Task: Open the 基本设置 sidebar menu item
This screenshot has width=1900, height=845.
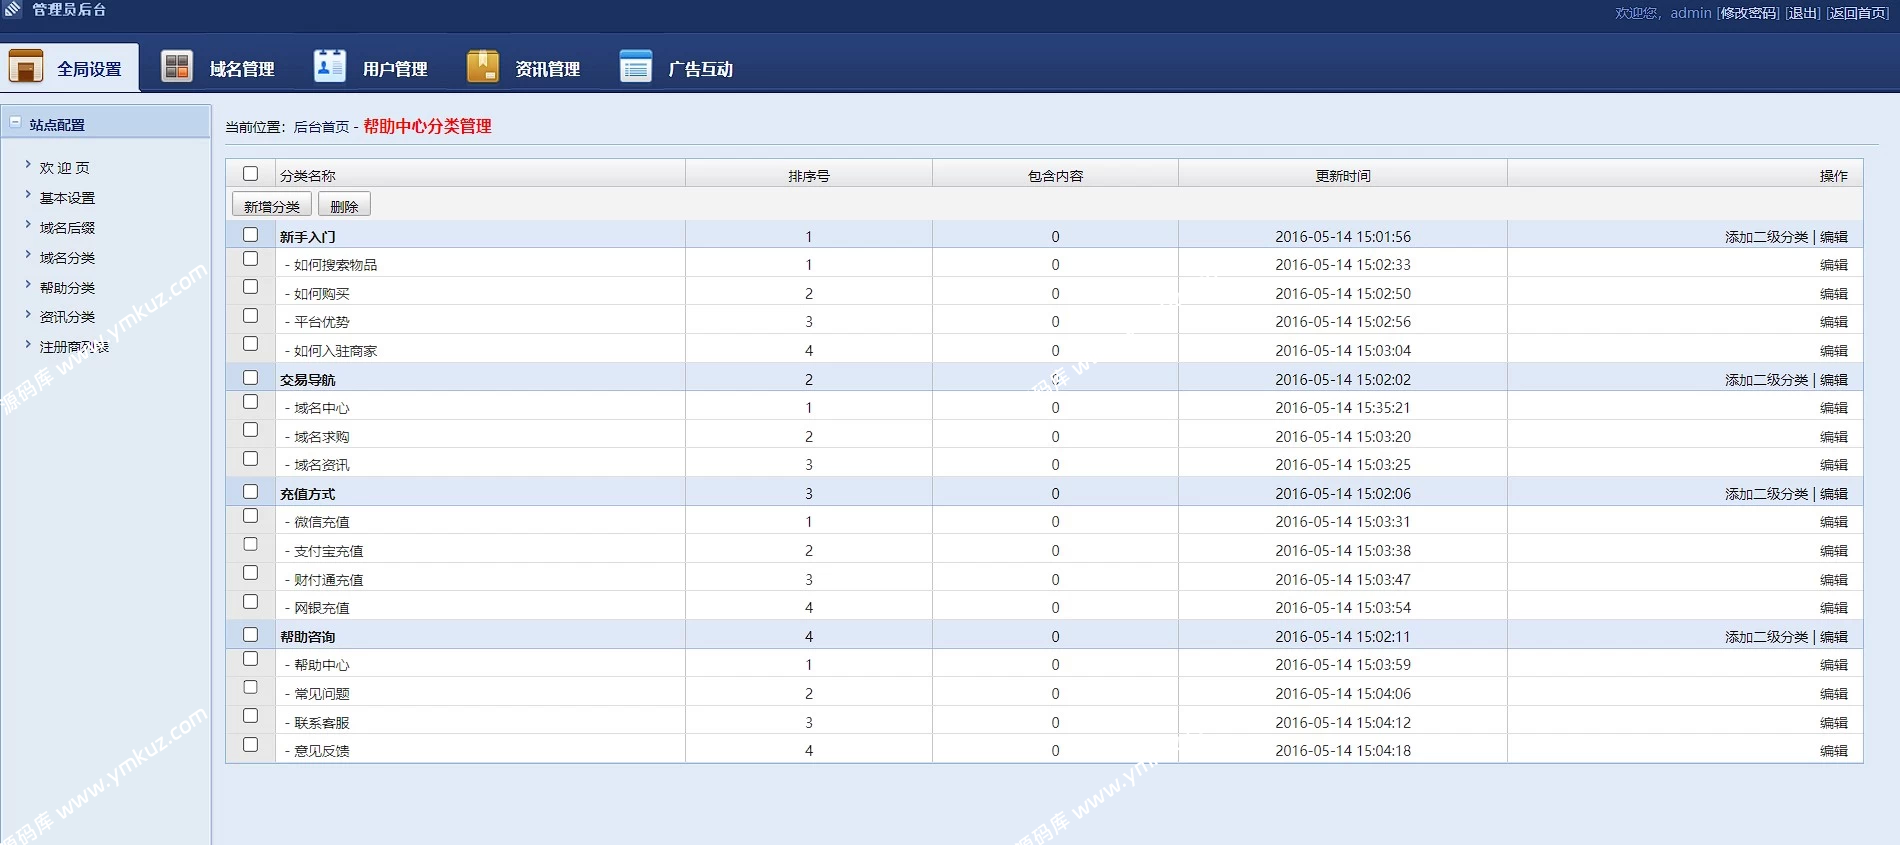Action: coord(67,198)
